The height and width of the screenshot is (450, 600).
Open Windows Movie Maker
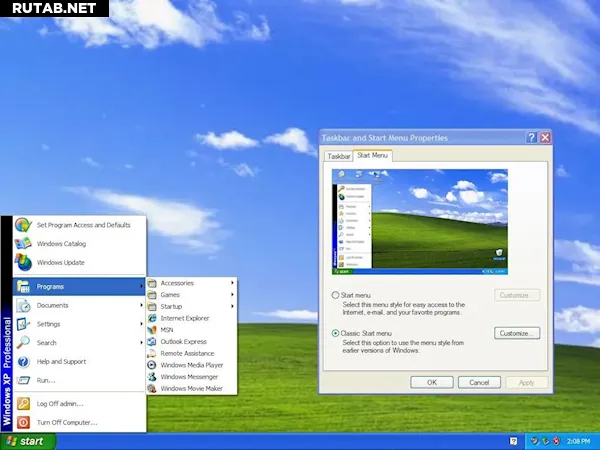191,389
